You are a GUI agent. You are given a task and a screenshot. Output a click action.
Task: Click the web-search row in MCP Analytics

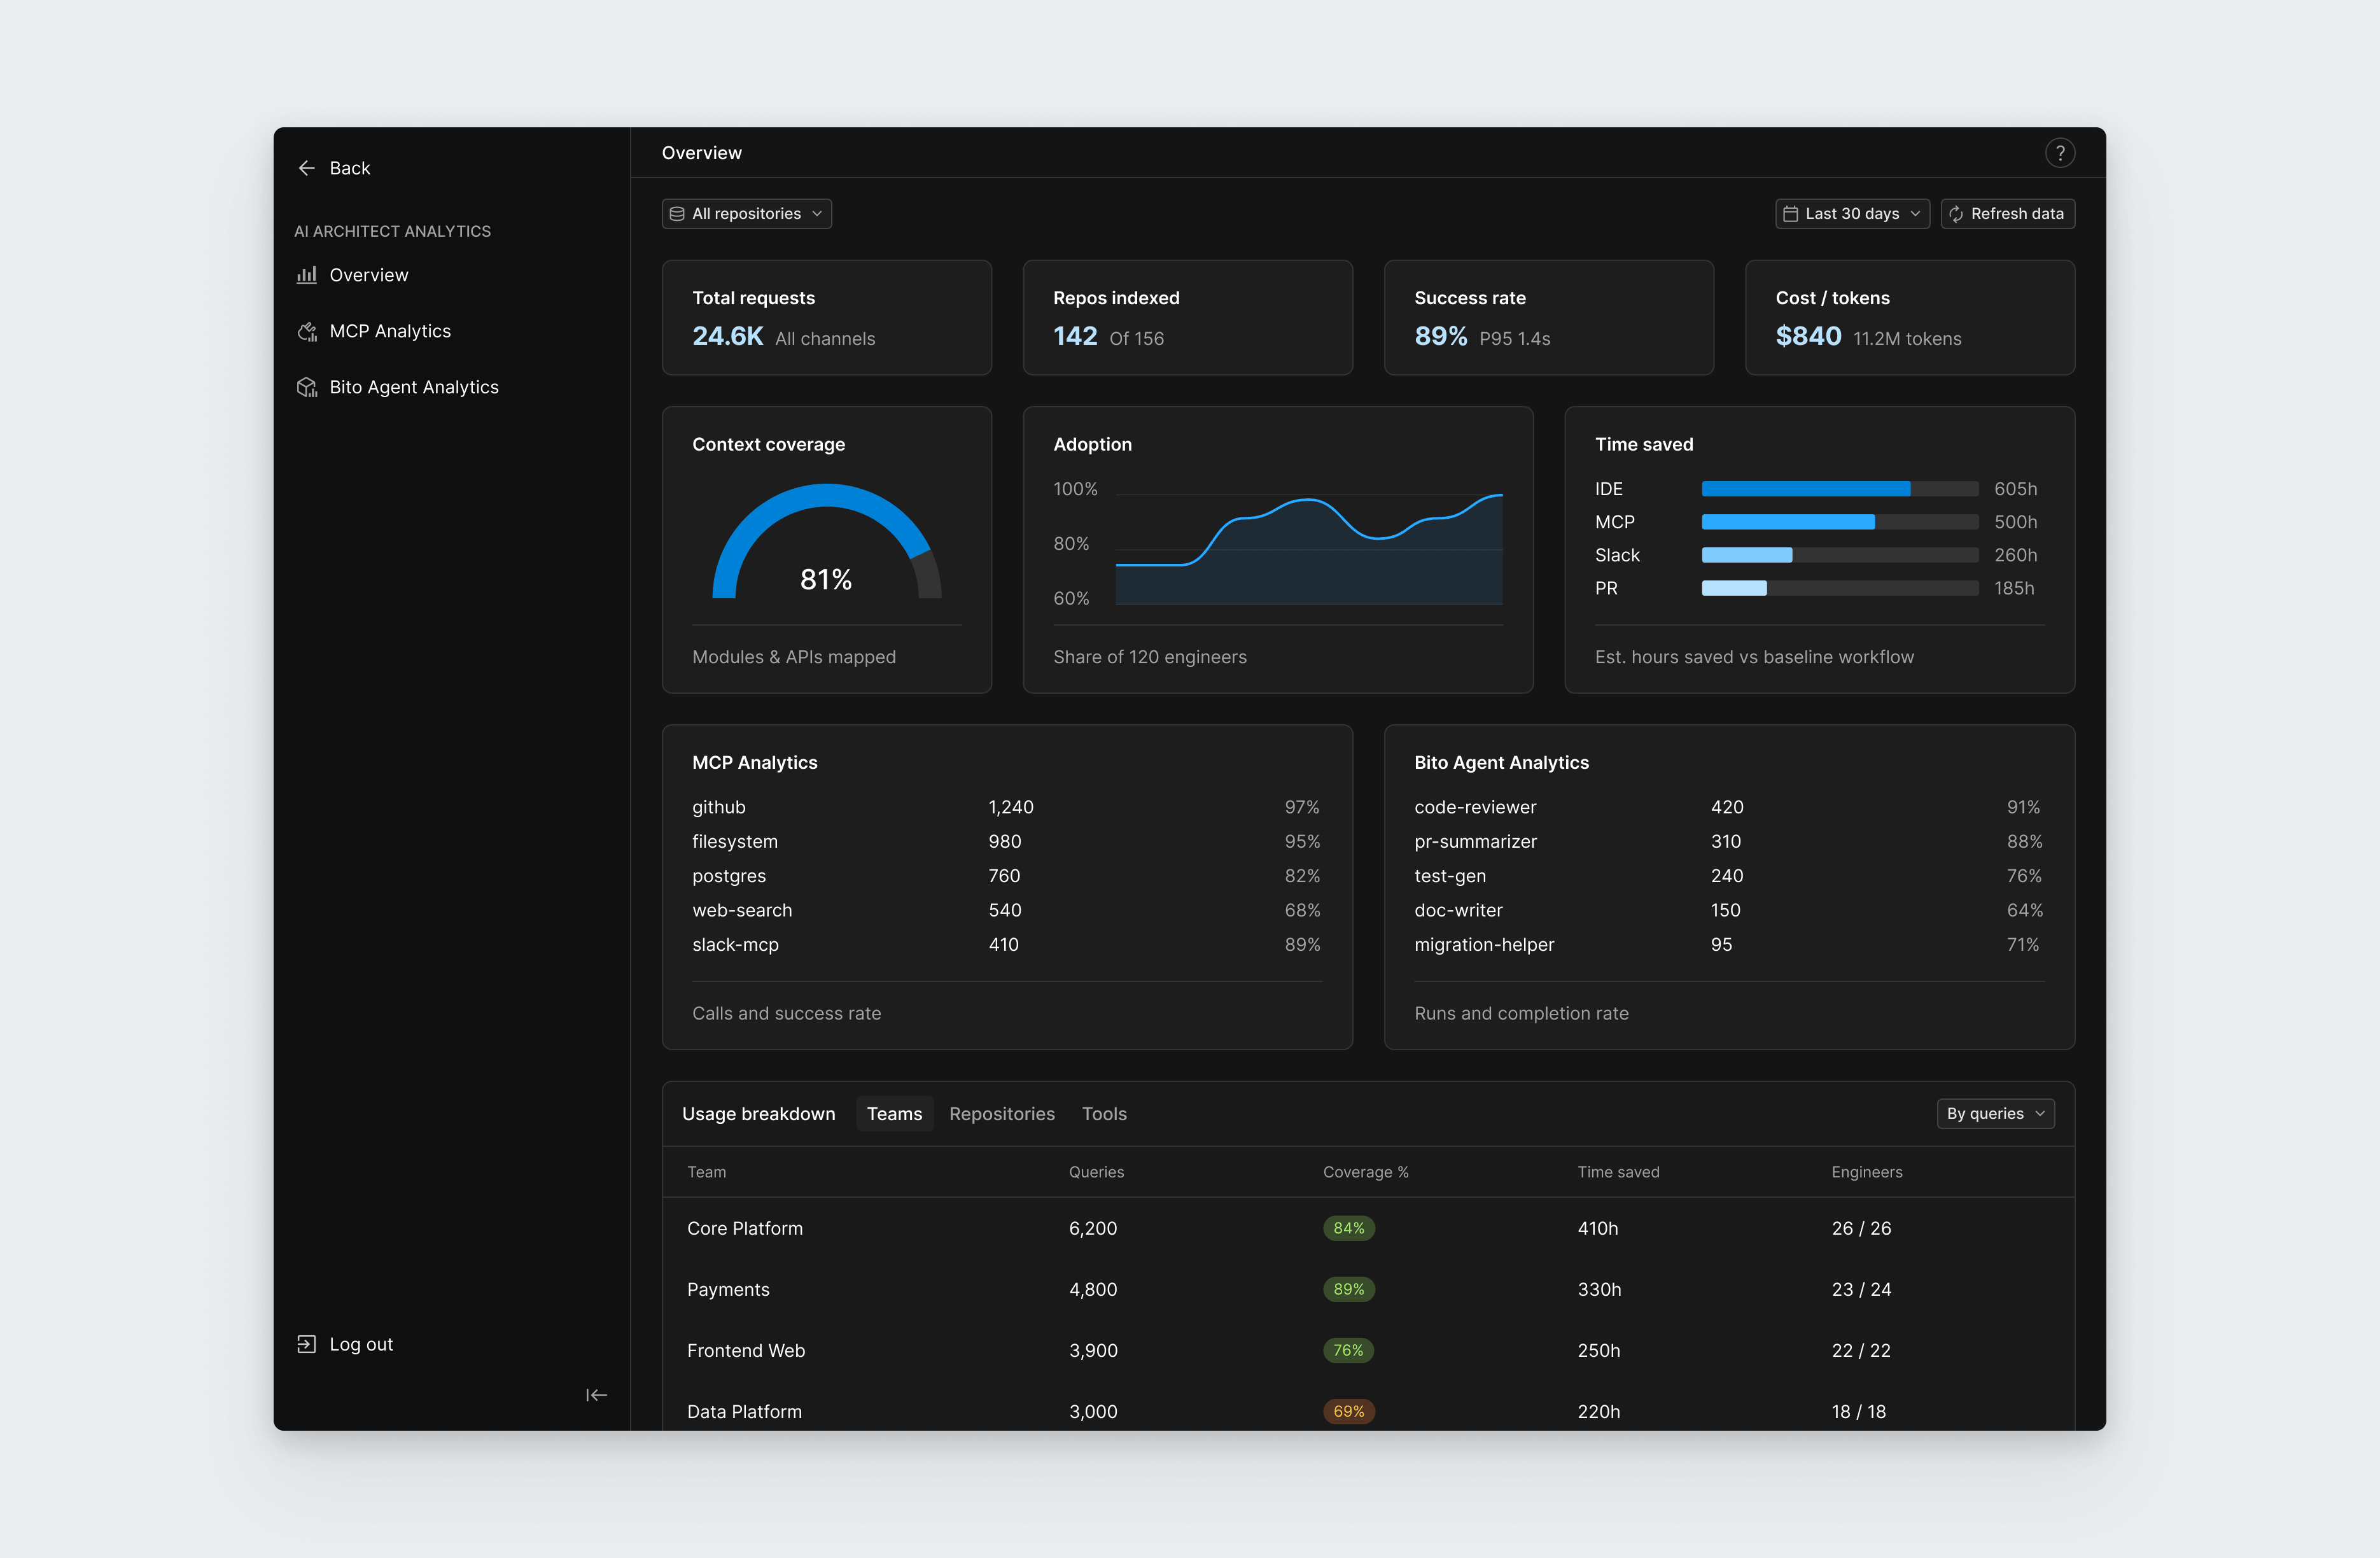point(1006,910)
